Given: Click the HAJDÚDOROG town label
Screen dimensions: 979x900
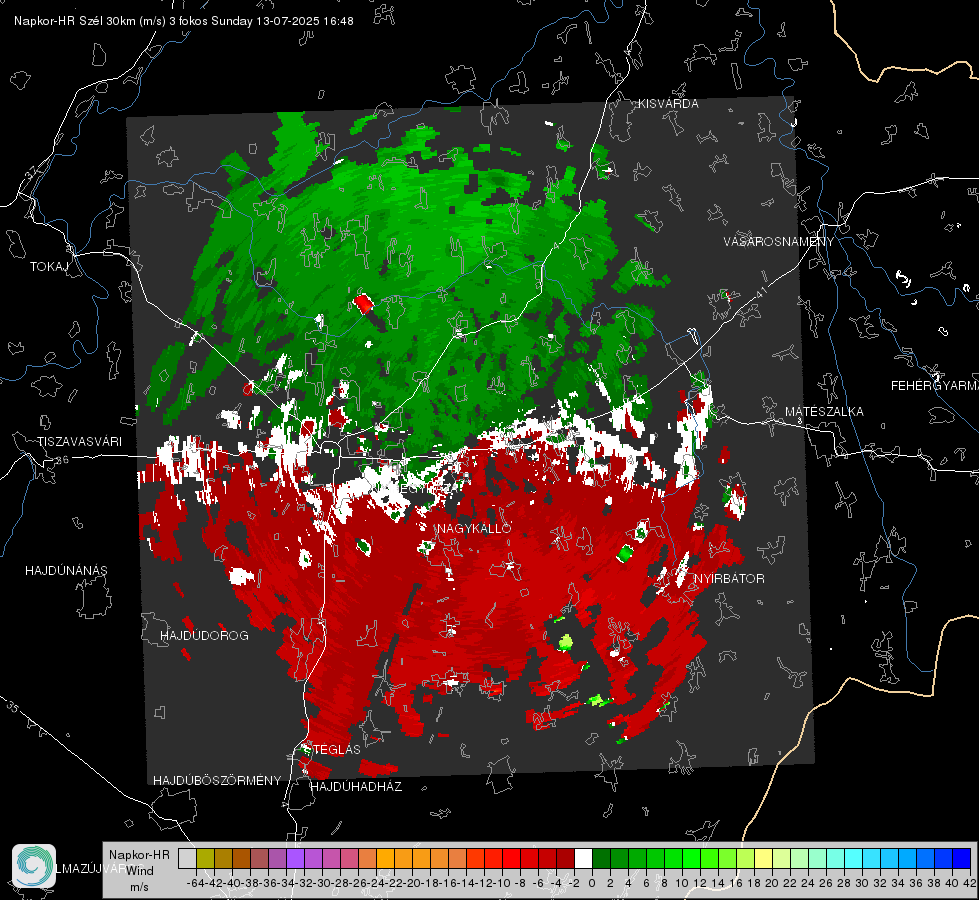Looking at the screenshot, I should (204, 636).
